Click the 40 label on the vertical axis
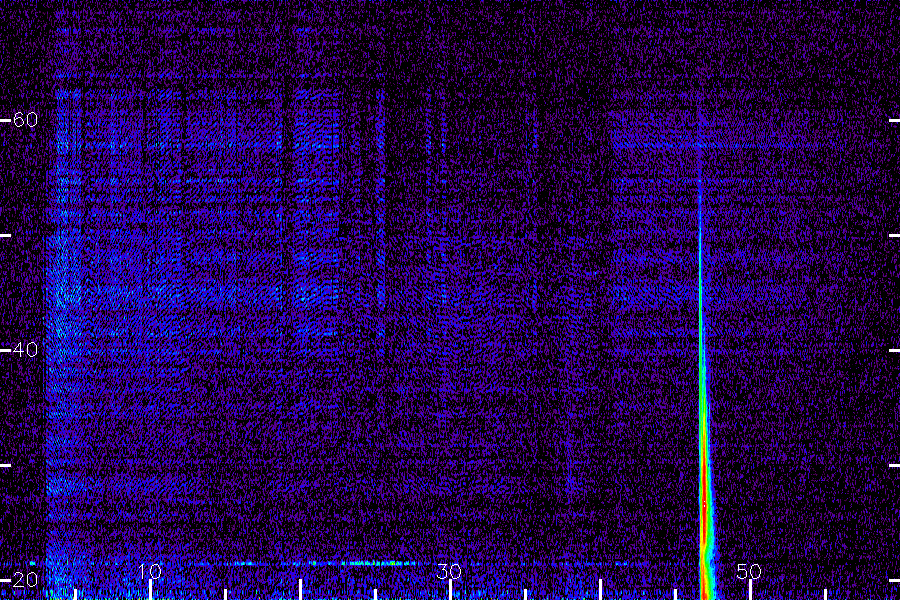Screen dimensions: 900x600 [x=25, y=349]
